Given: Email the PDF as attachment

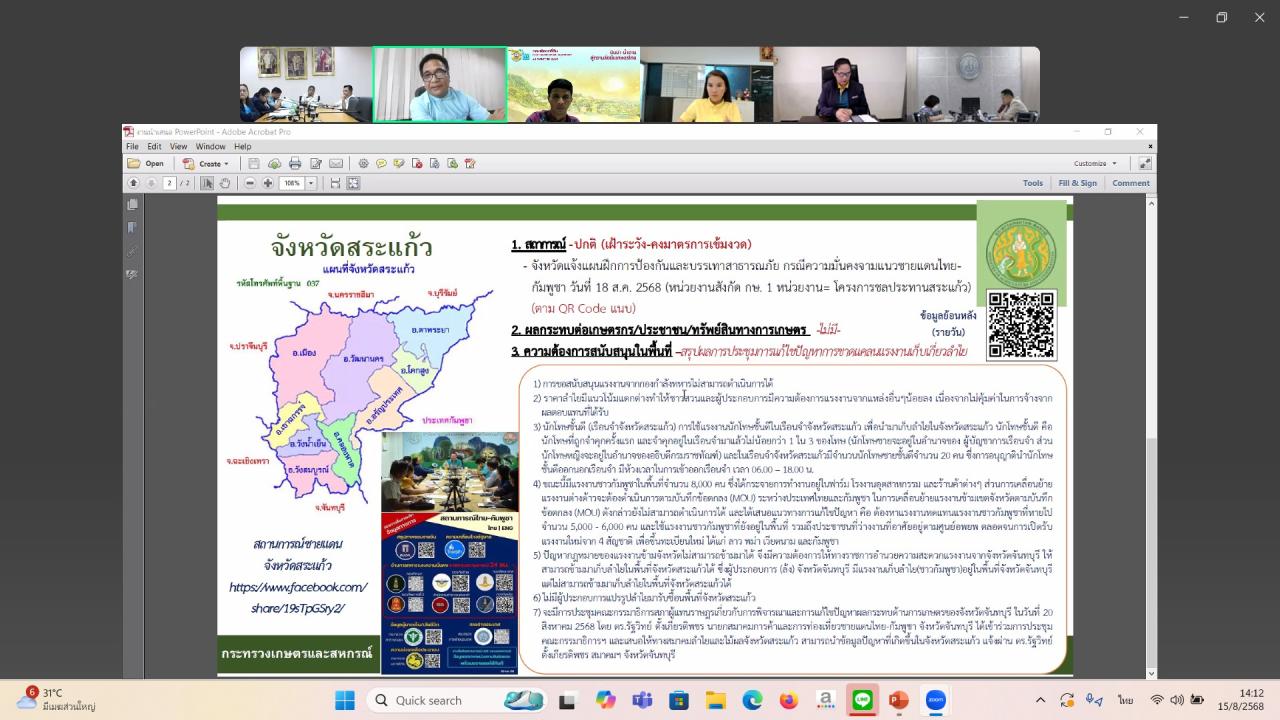Looking at the screenshot, I should point(335,163).
